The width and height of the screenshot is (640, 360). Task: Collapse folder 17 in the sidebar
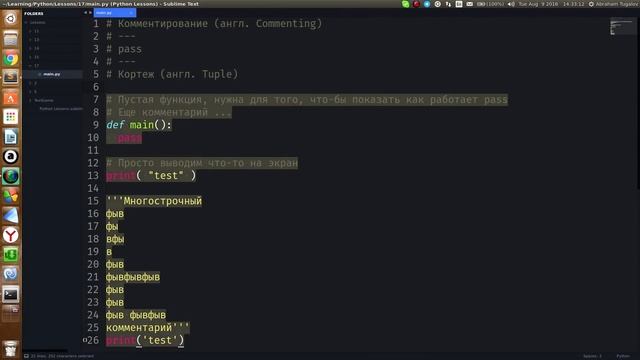(31, 66)
